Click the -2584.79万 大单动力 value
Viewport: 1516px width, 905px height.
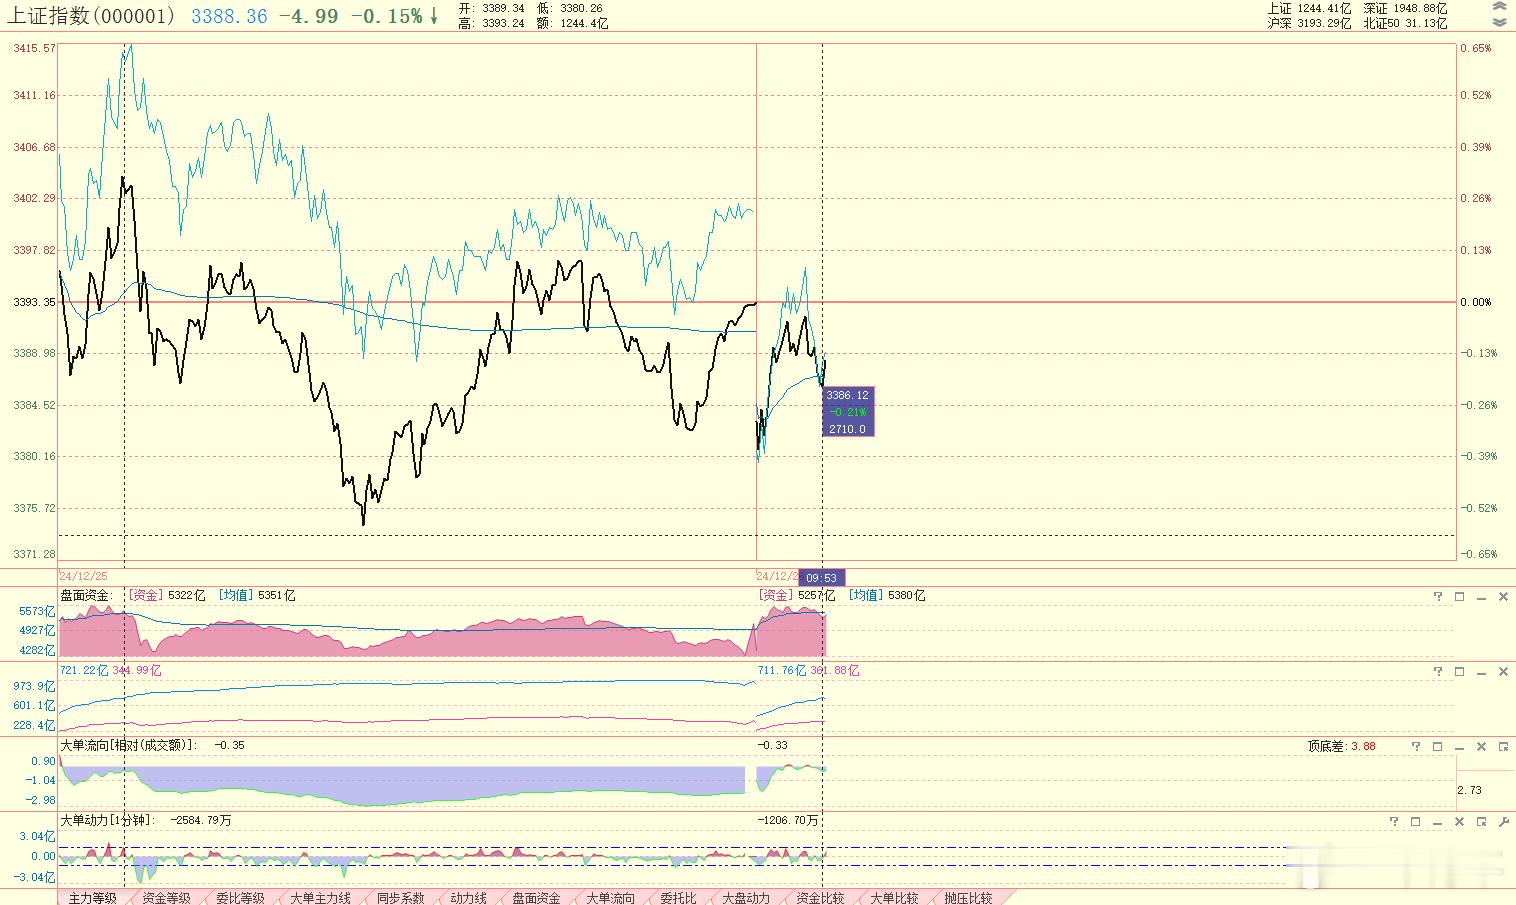201,820
